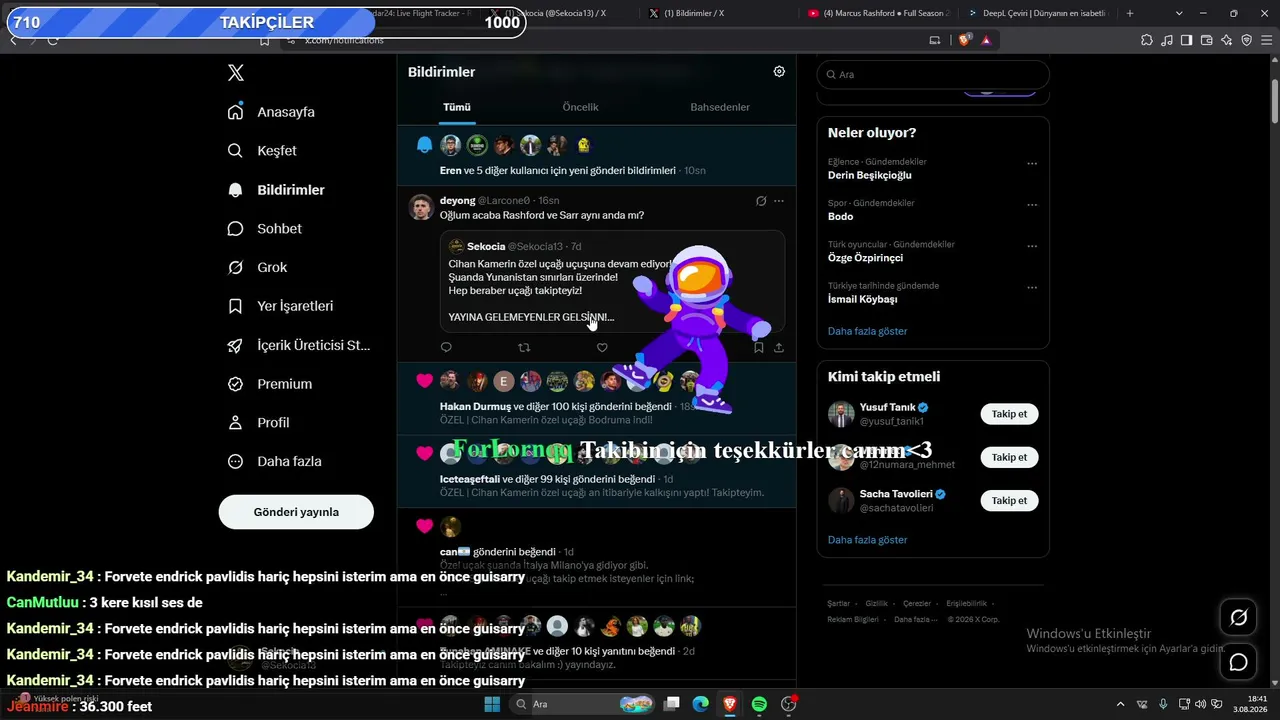Expand the Daha fazla menu
The height and width of the screenshot is (720, 1280).
point(274,462)
